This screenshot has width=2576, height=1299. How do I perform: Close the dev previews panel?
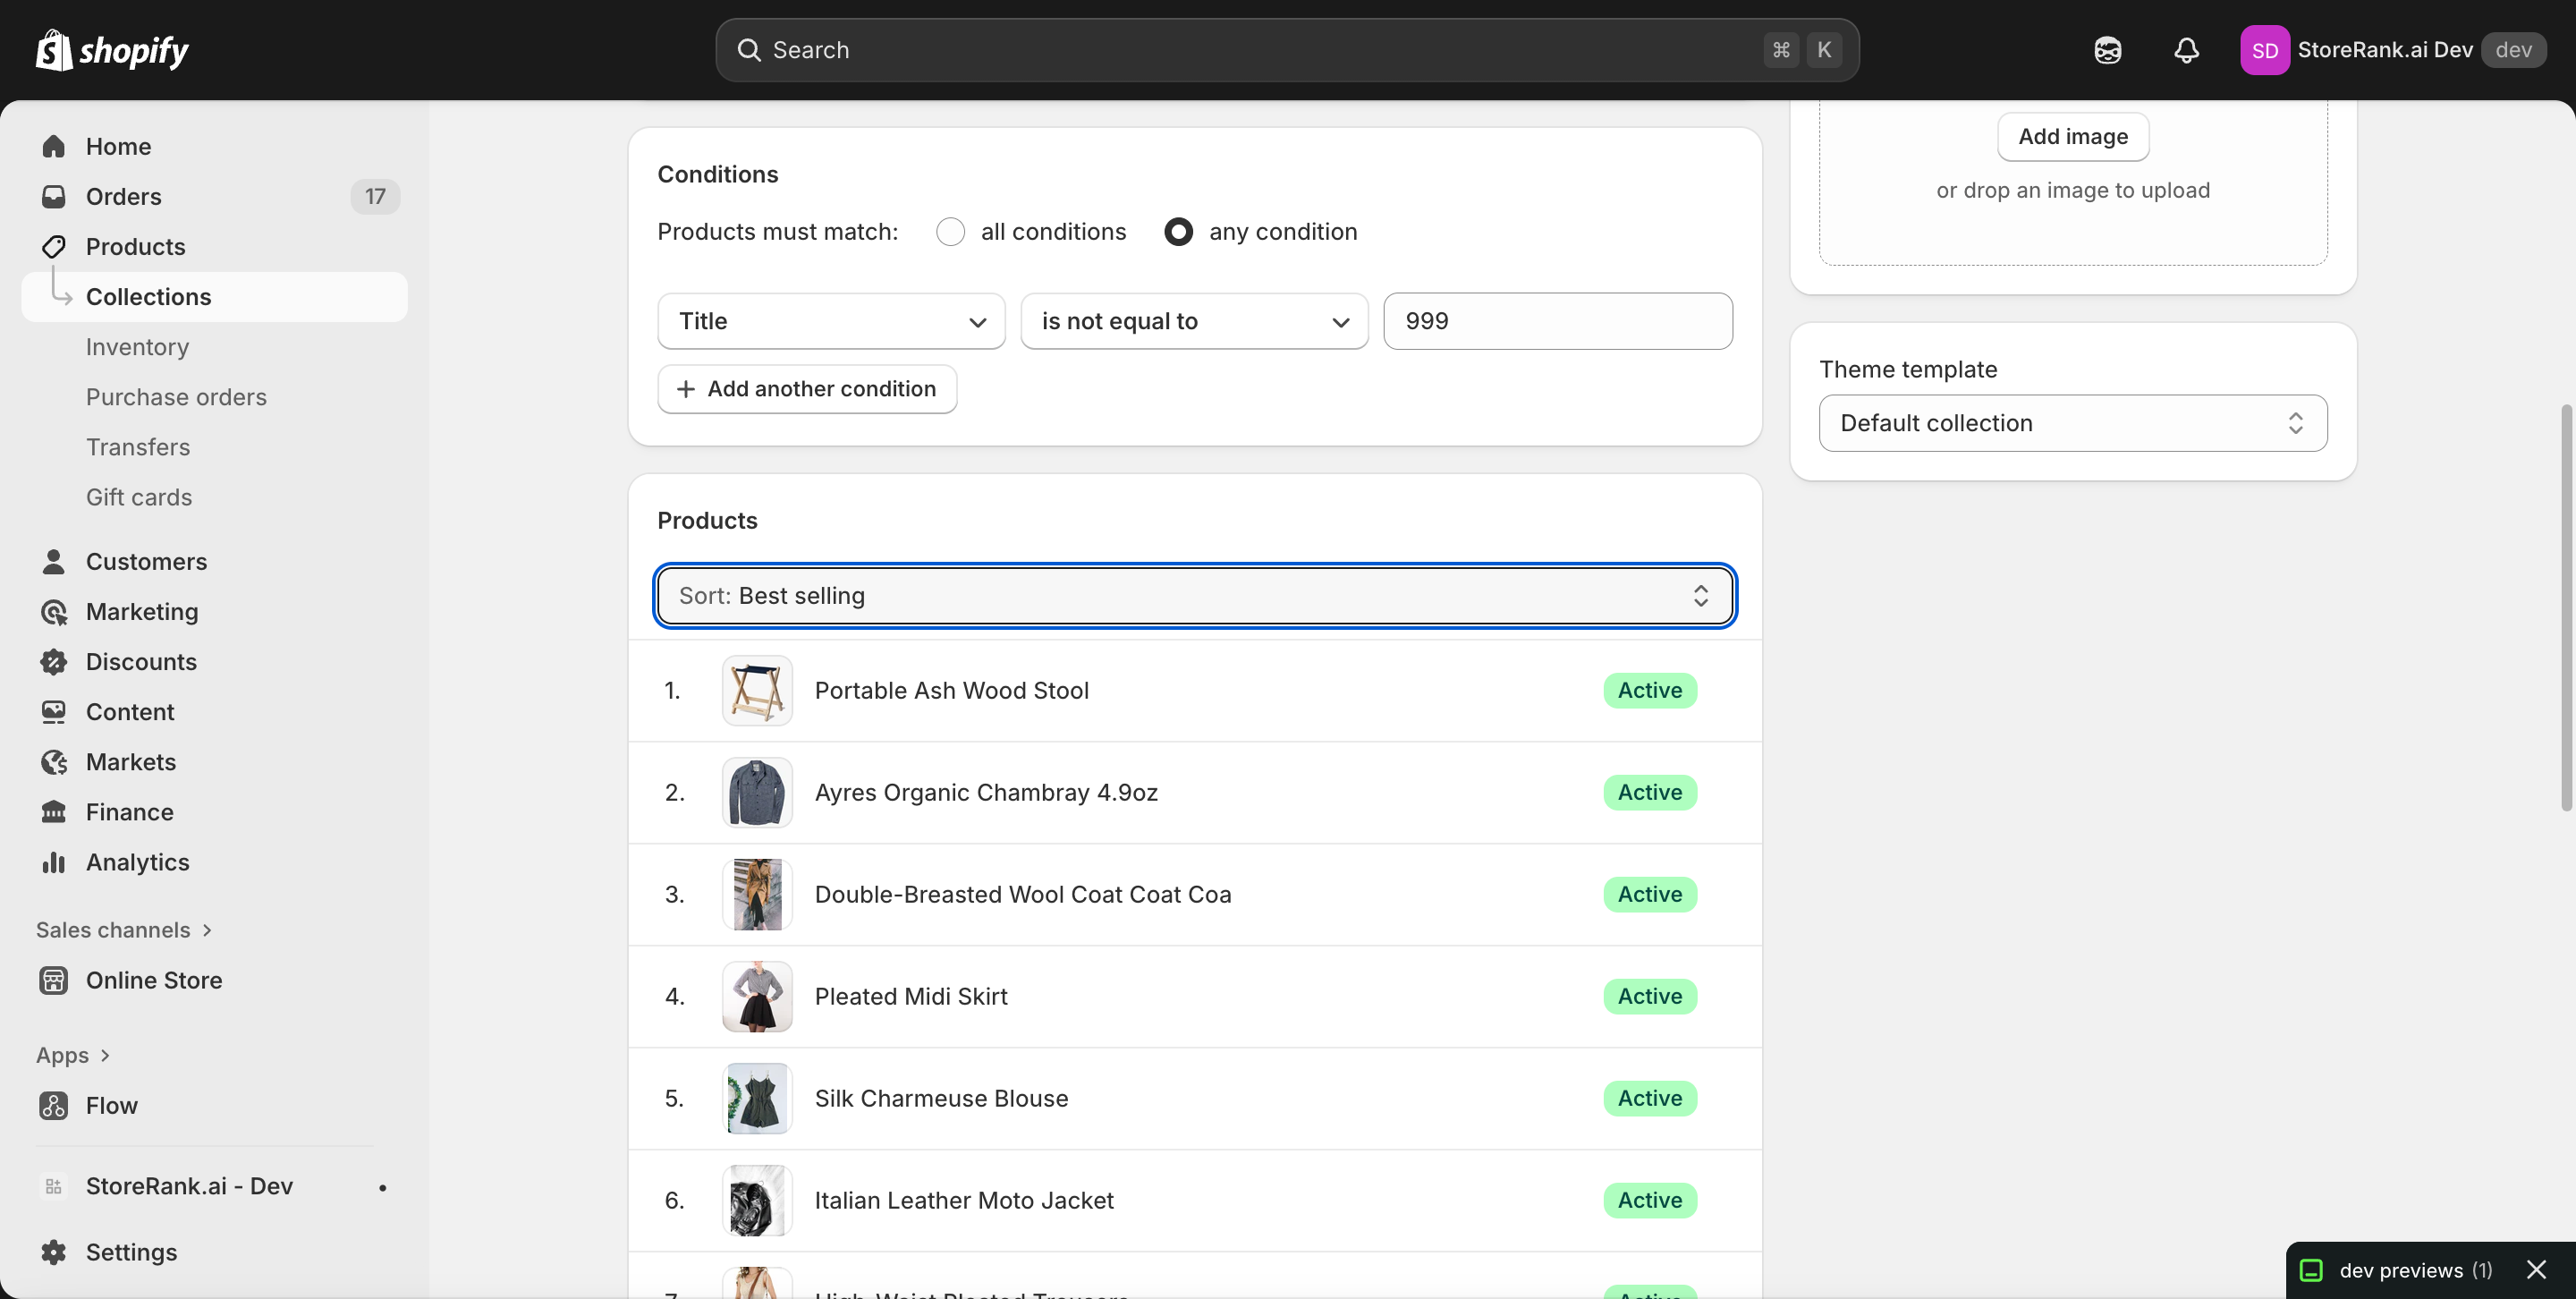coord(2536,1270)
